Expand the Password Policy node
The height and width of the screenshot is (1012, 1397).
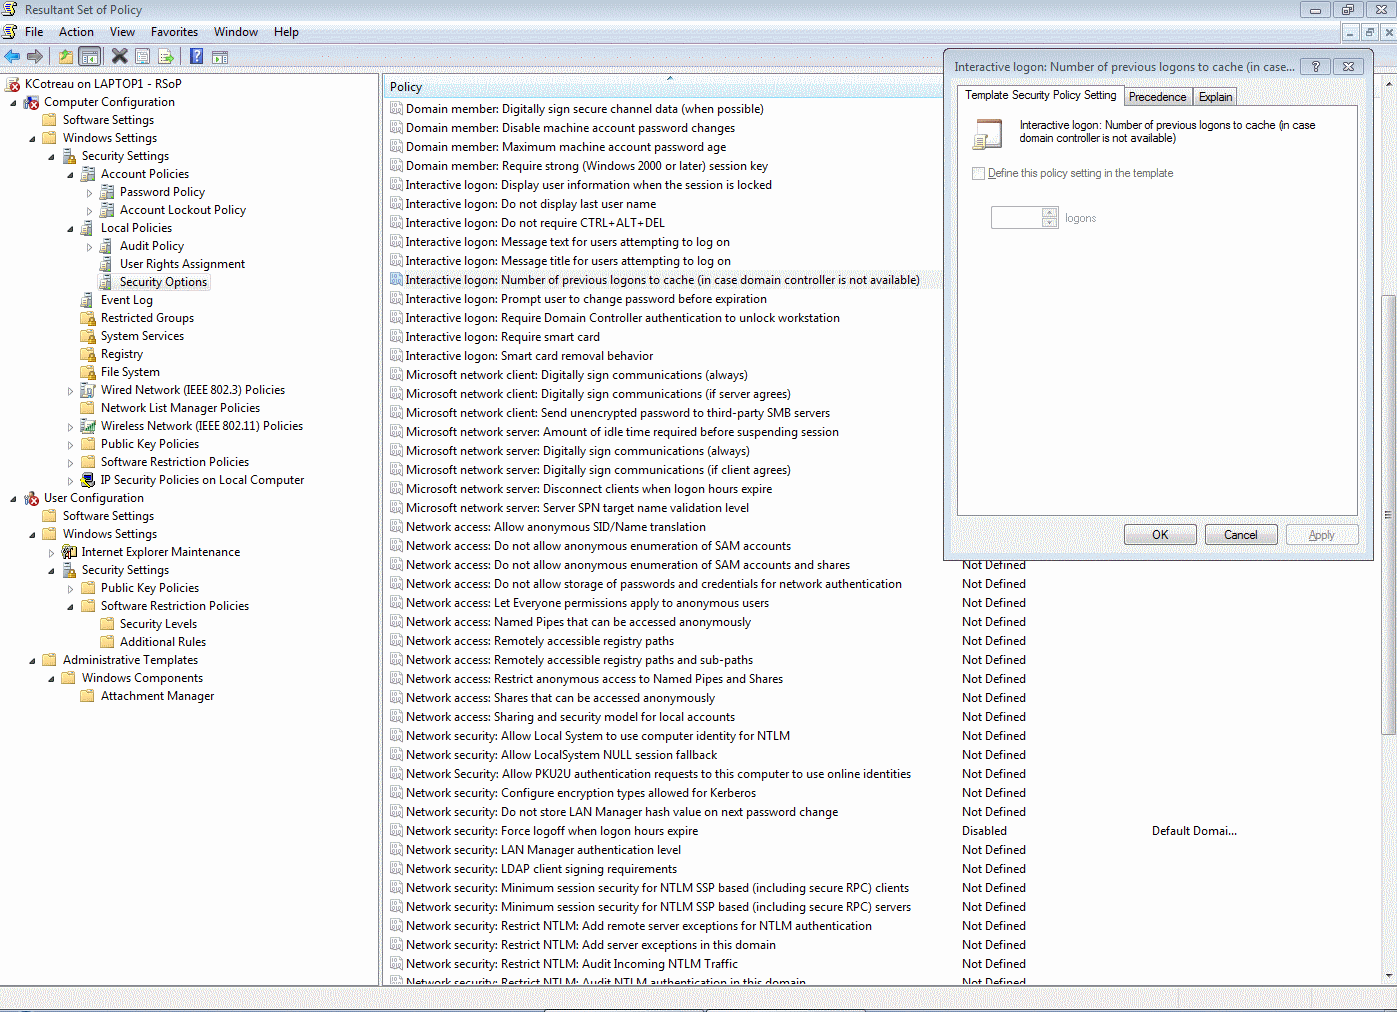pyautogui.click(x=89, y=192)
